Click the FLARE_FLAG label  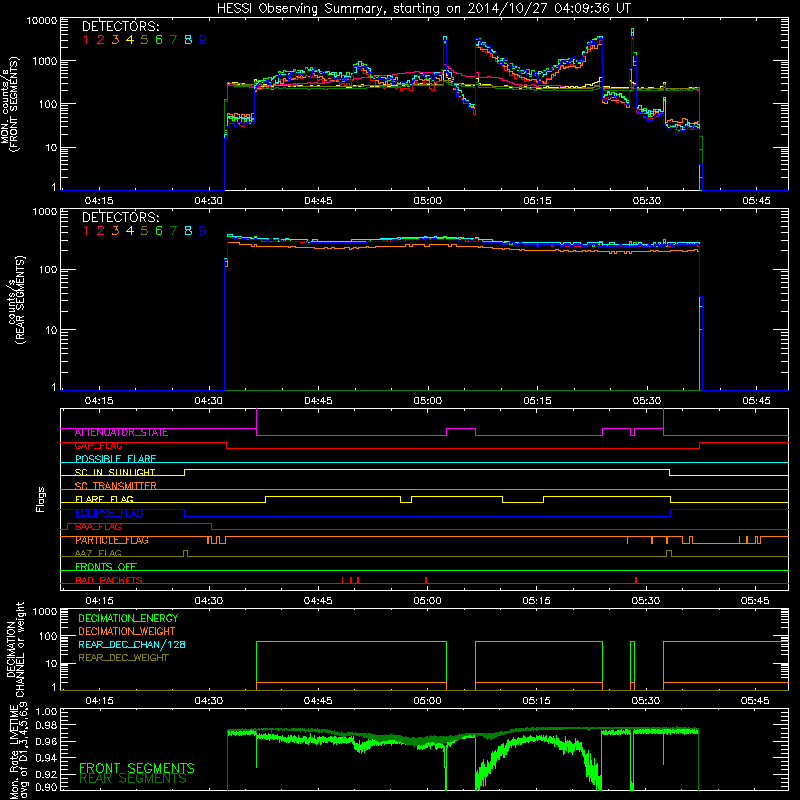click(x=104, y=499)
